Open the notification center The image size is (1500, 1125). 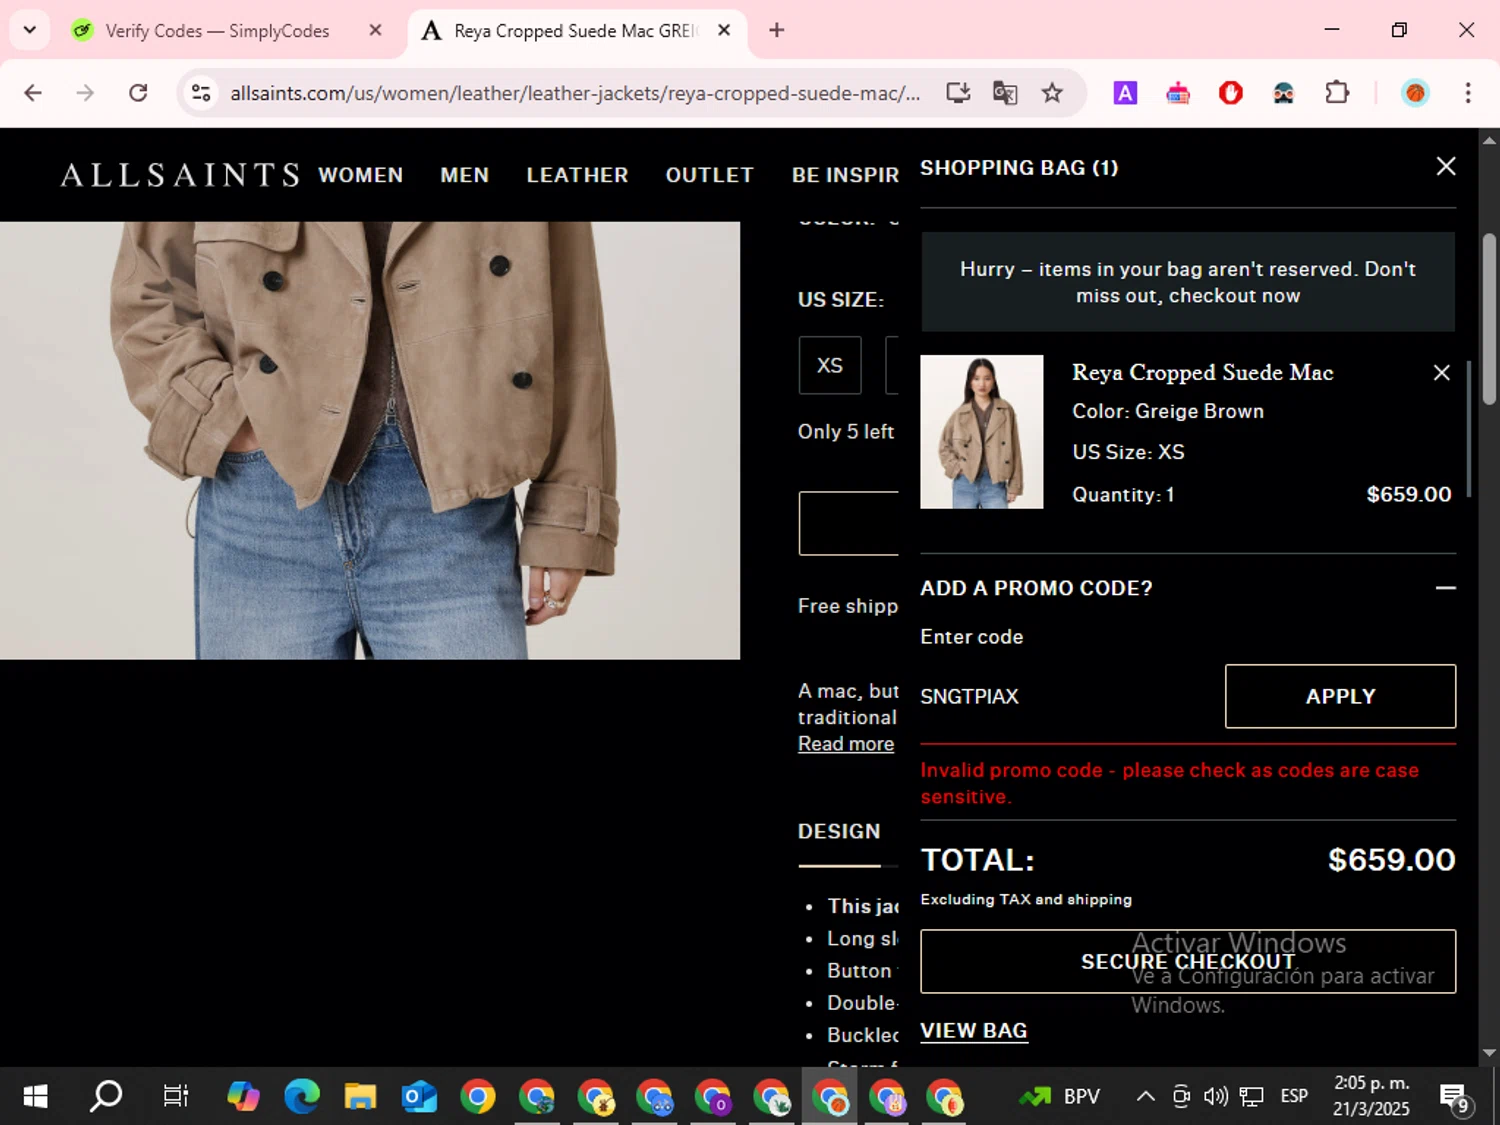pyautogui.click(x=1455, y=1098)
